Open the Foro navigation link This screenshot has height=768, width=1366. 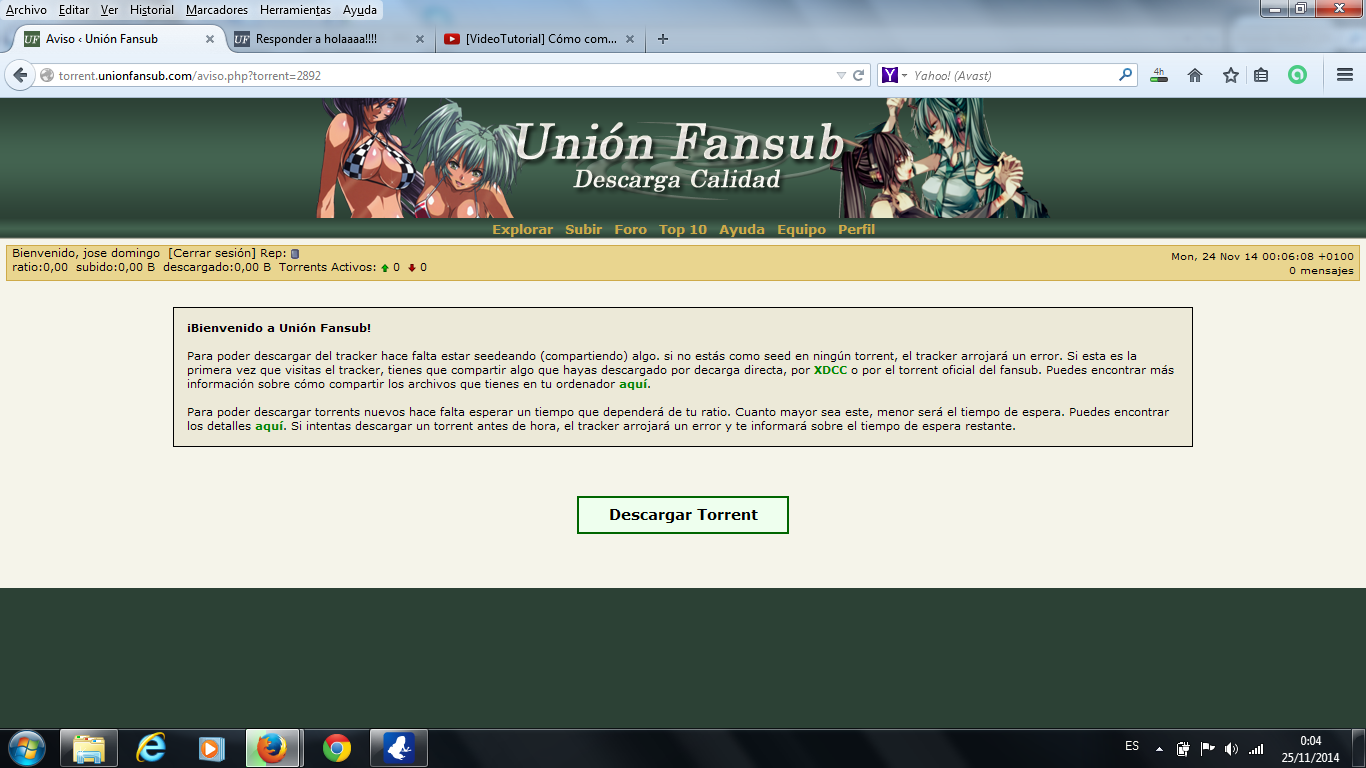(x=630, y=229)
